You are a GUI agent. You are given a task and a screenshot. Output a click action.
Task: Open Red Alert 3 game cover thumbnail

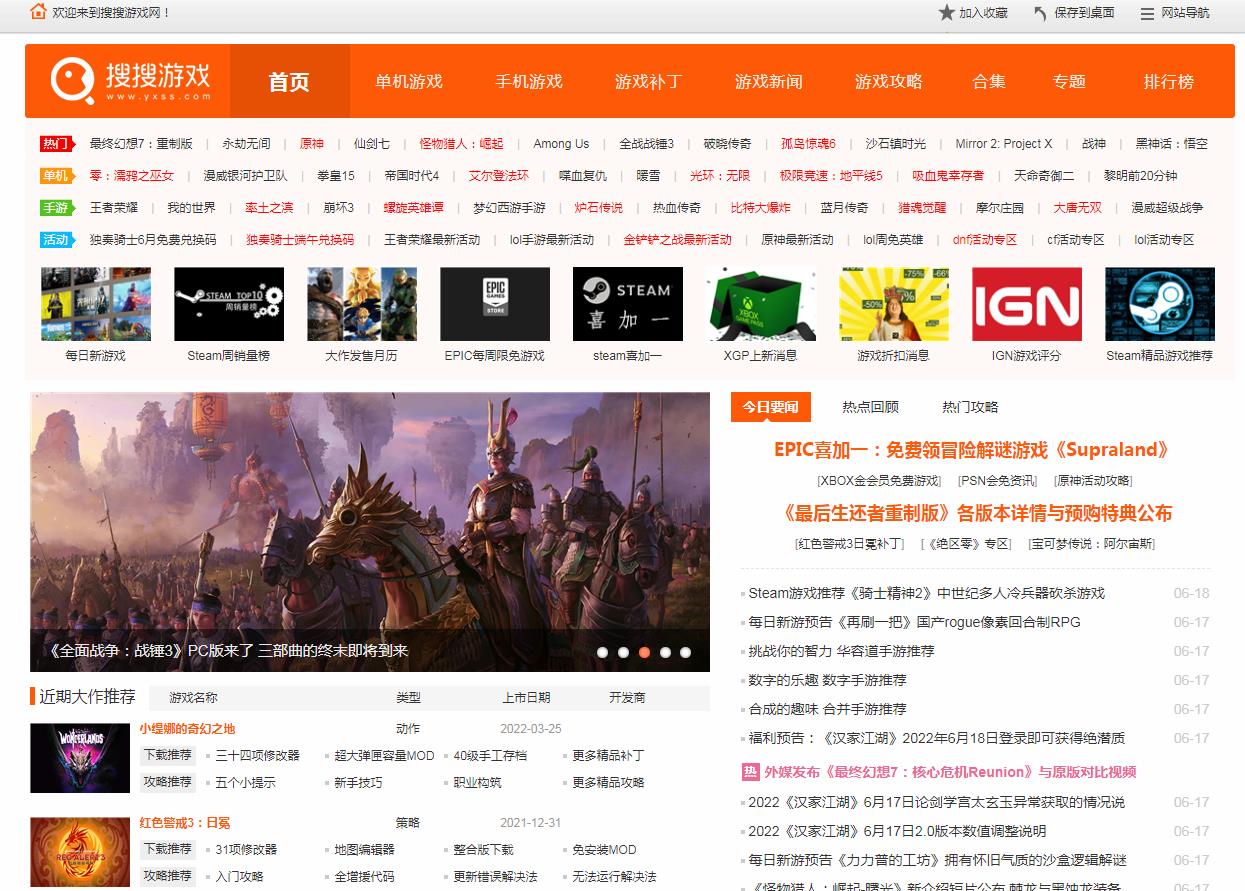80,852
